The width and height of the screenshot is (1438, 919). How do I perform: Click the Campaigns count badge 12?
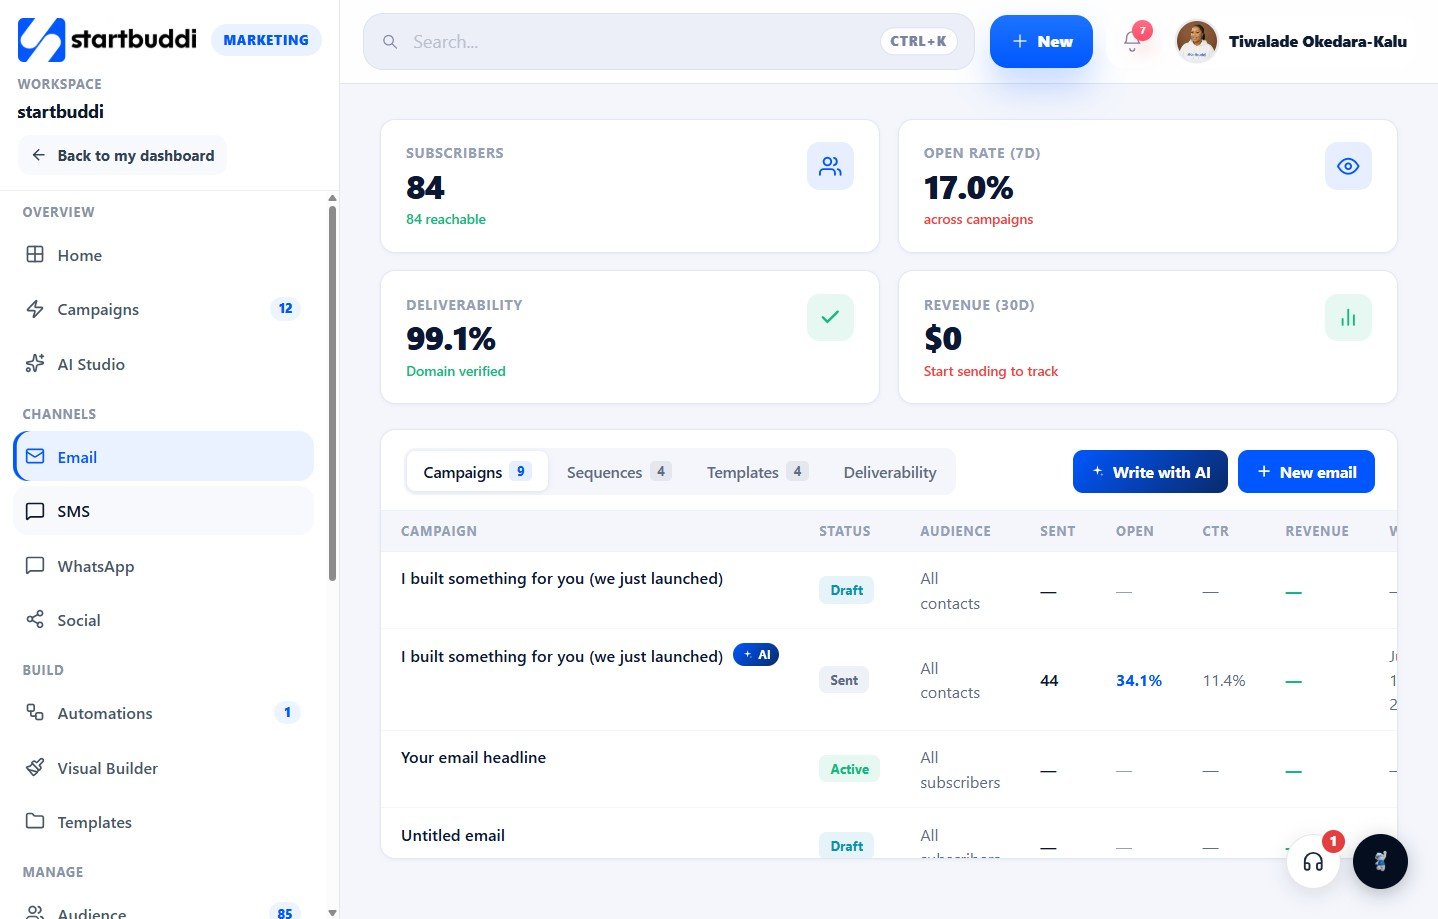tap(285, 308)
